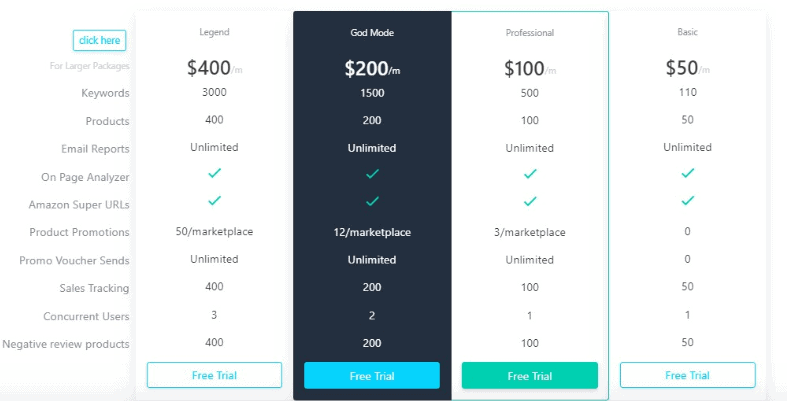Start the Professional plan Free Trial
Image resolution: width=787 pixels, height=401 pixels.
click(x=530, y=375)
